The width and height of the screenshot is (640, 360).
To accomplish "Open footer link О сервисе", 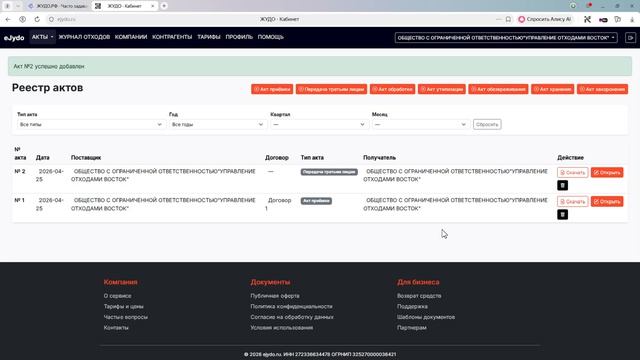I will 117,296.
